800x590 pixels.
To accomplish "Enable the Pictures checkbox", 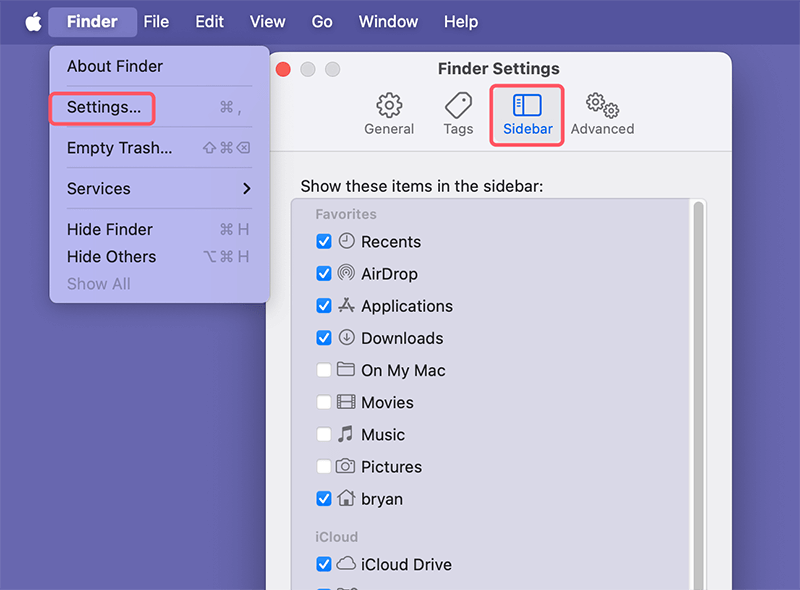I will 324,466.
